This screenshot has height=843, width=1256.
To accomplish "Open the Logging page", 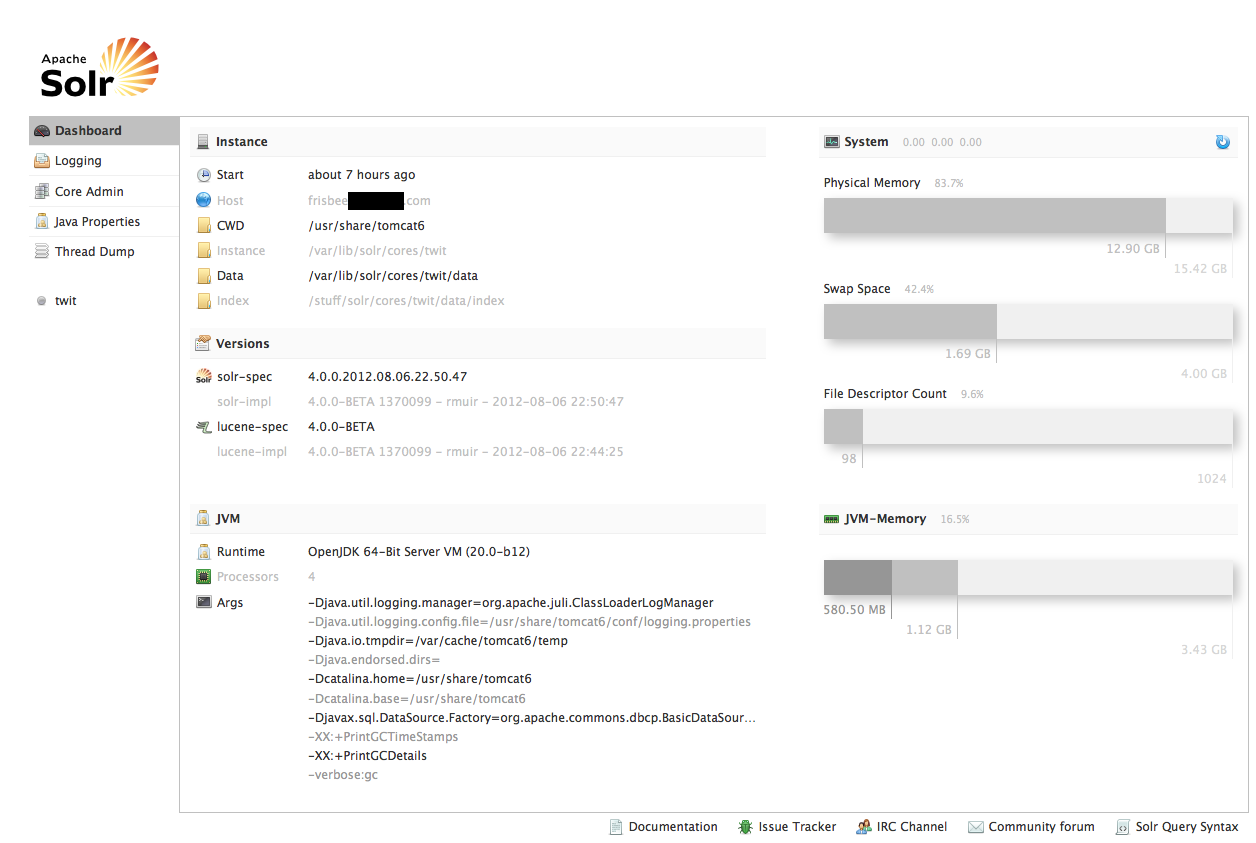I will [78, 161].
